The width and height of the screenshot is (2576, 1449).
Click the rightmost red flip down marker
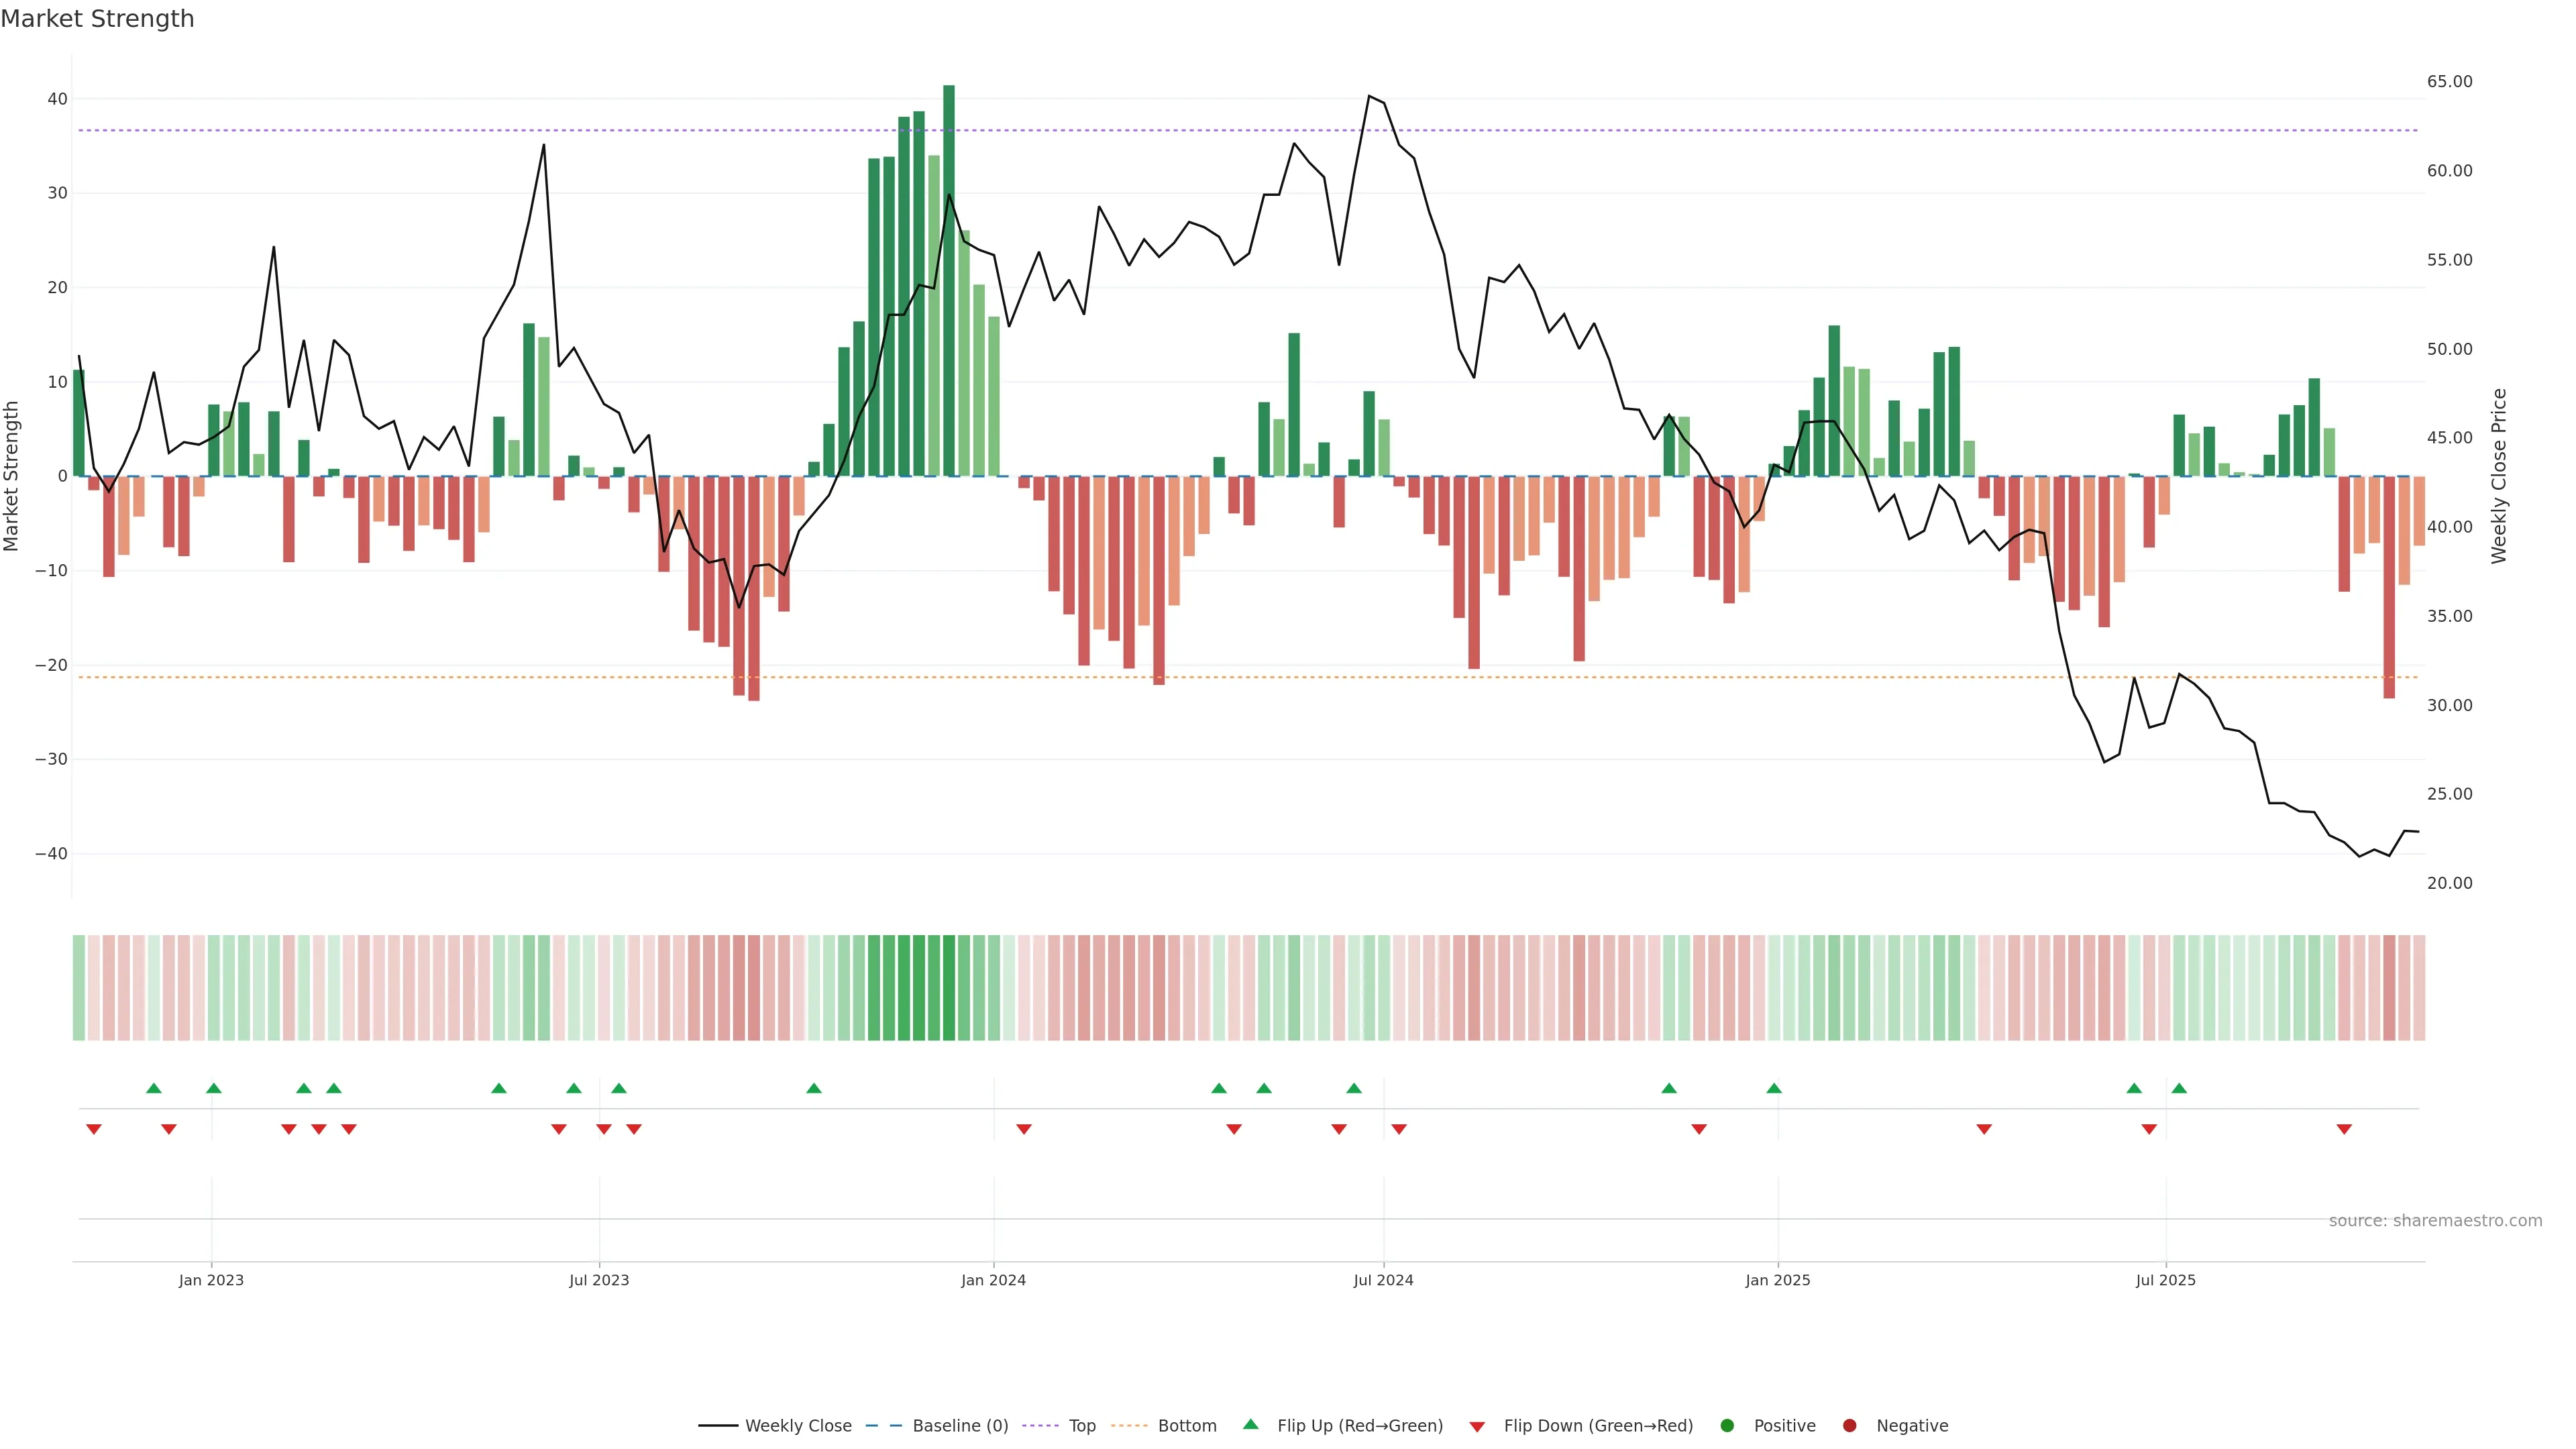pyautogui.click(x=2344, y=1129)
